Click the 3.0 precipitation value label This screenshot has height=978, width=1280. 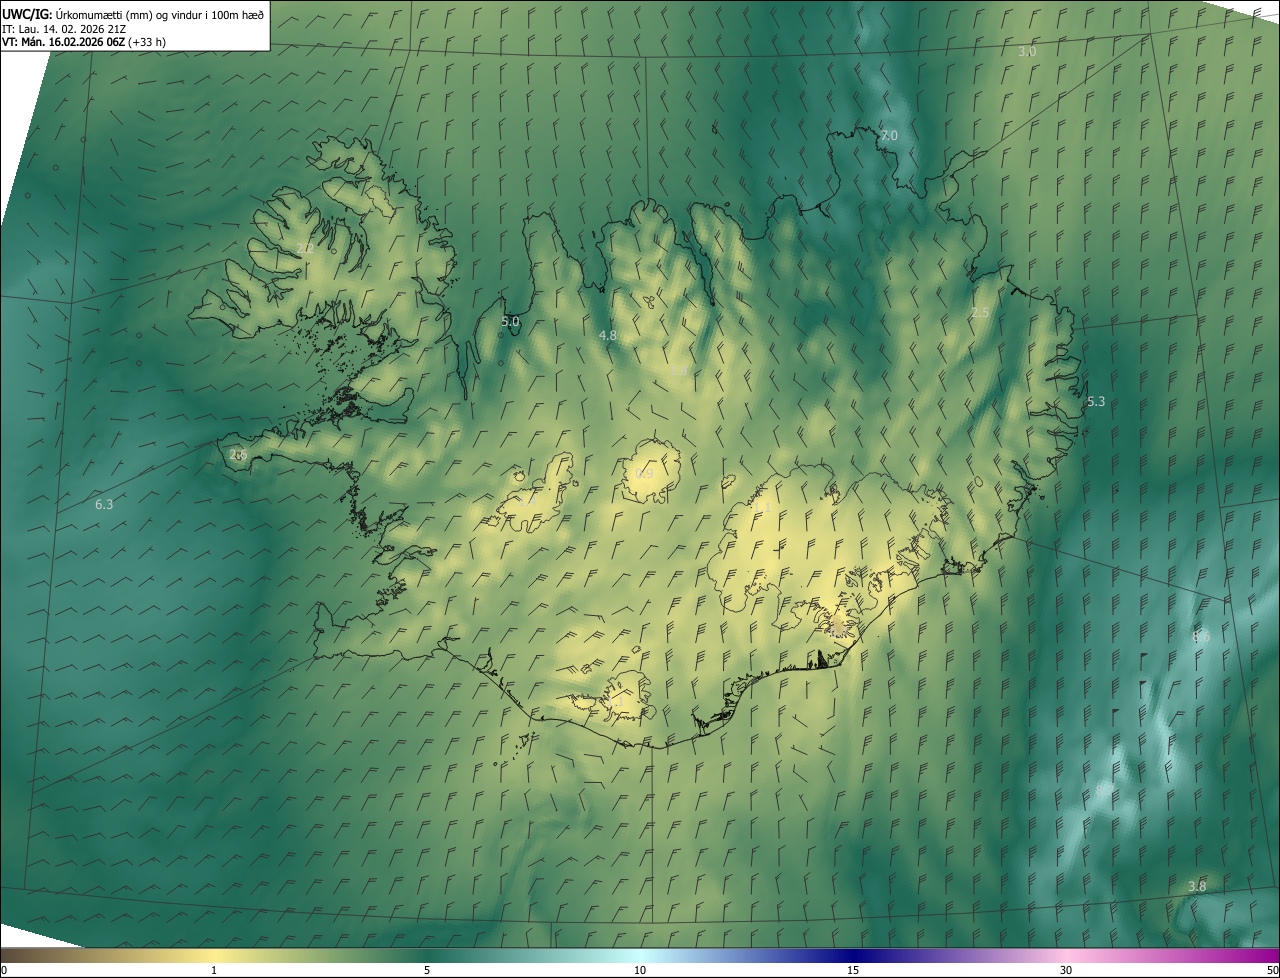(1027, 51)
